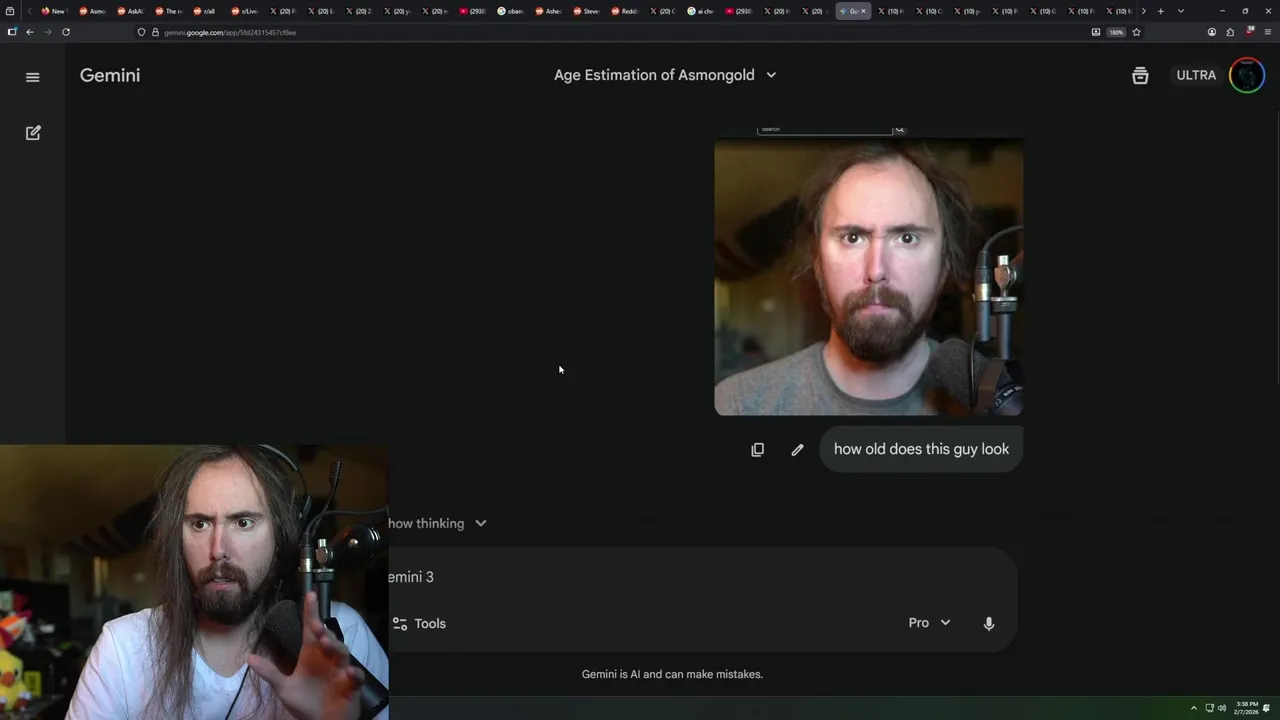Open the network status tray icon

tap(1209, 708)
